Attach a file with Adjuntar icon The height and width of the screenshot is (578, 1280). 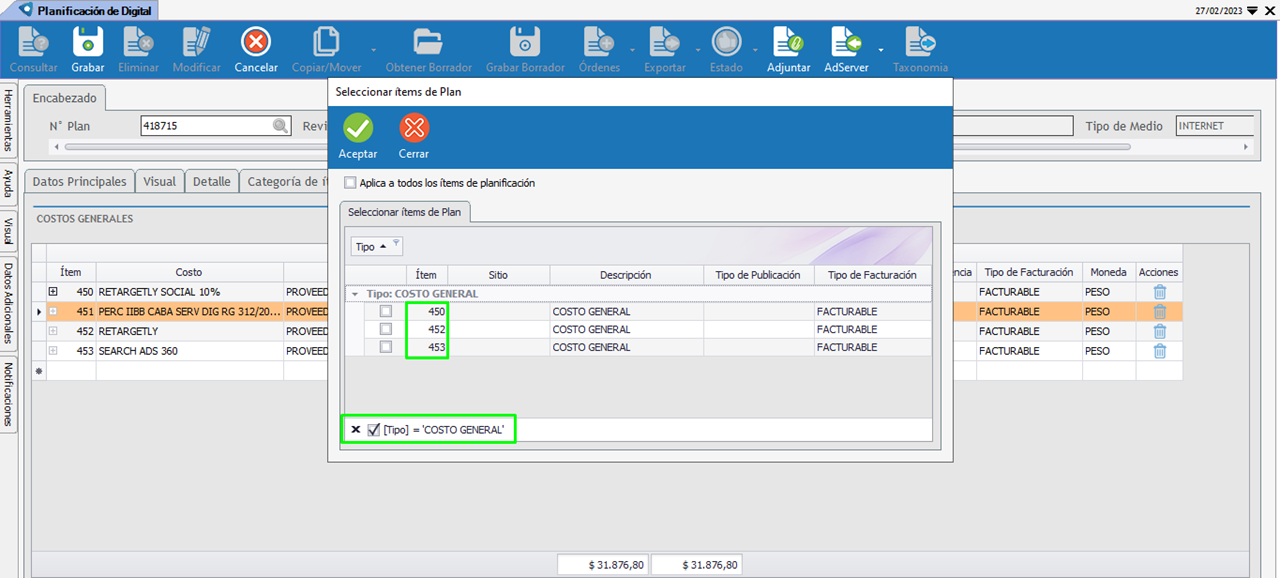click(x=789, y=42)
